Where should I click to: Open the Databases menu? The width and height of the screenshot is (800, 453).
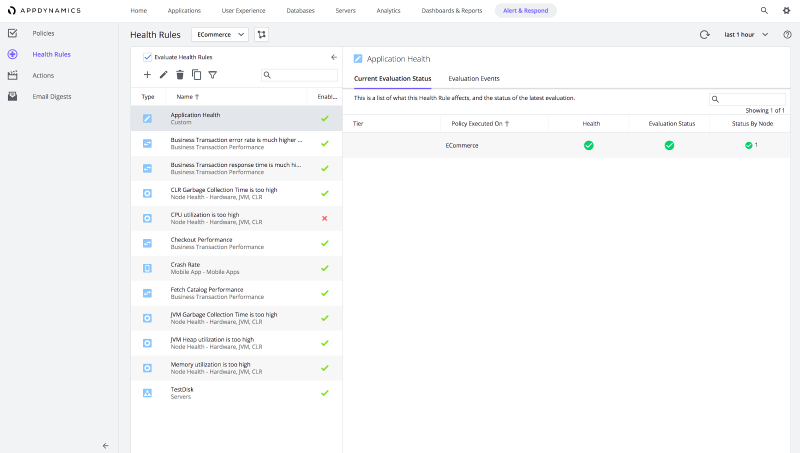(301, 10)
